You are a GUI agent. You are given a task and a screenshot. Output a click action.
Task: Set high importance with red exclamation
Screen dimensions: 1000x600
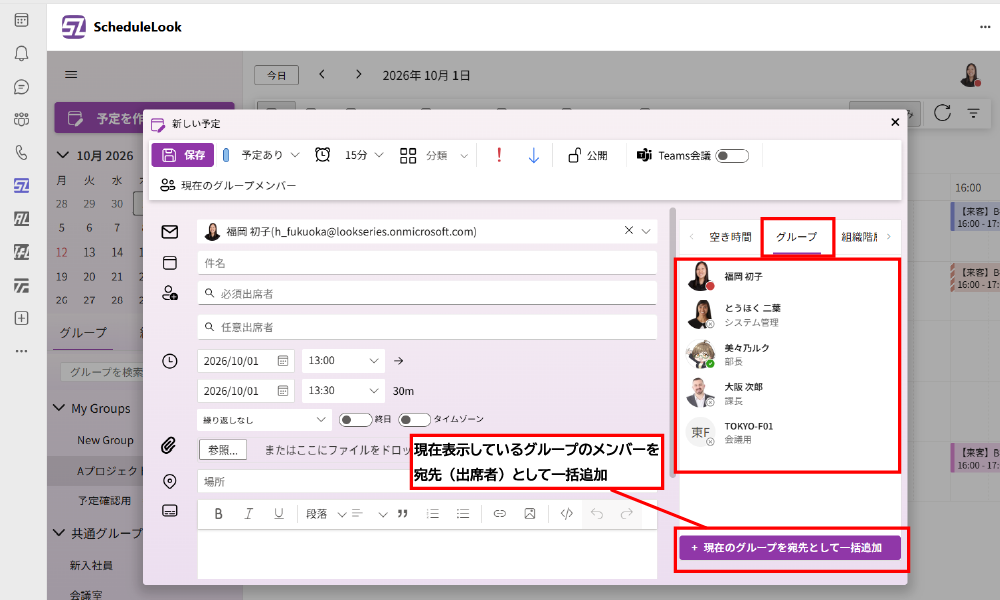point(499,155)
